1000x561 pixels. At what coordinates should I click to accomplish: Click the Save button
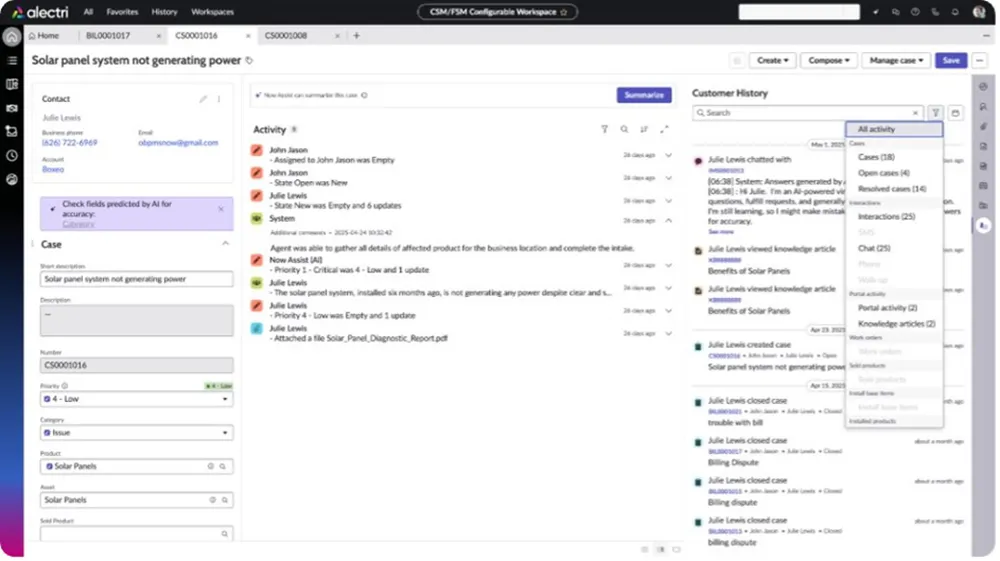tap(950, 60)
